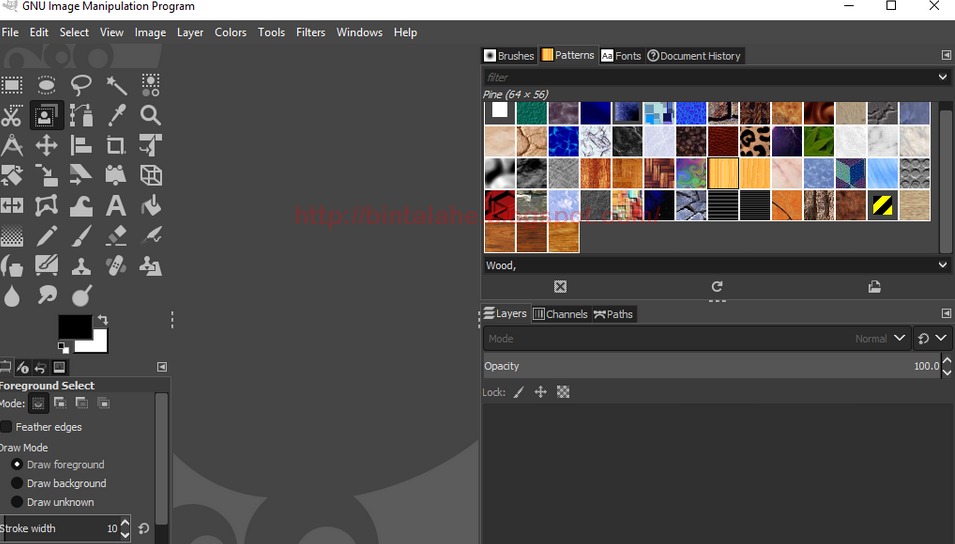This screenshot has height=544, width=955.
Task: Open the Filters menu
Action: [x=311, y=32]
